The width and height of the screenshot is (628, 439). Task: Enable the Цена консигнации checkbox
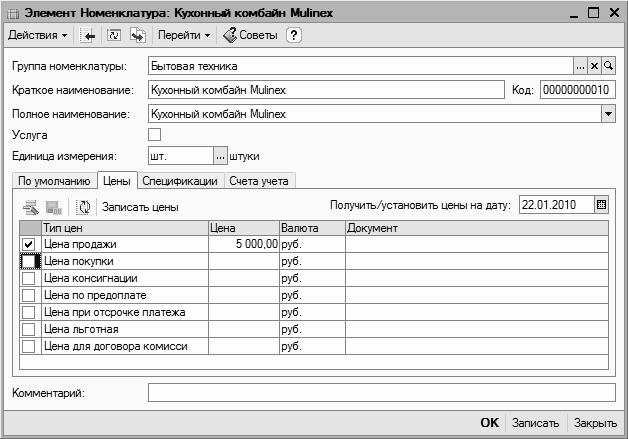[x=28, y=278]
